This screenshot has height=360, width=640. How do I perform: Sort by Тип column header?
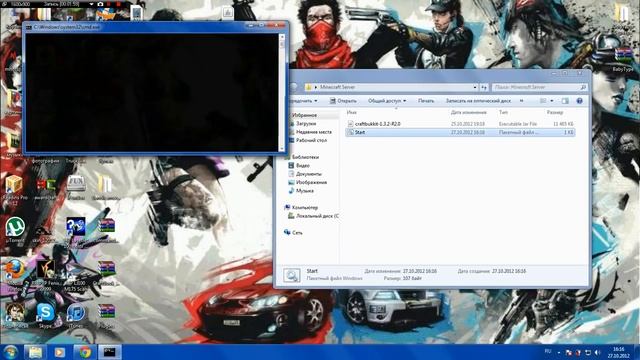[x=503, y=112]
